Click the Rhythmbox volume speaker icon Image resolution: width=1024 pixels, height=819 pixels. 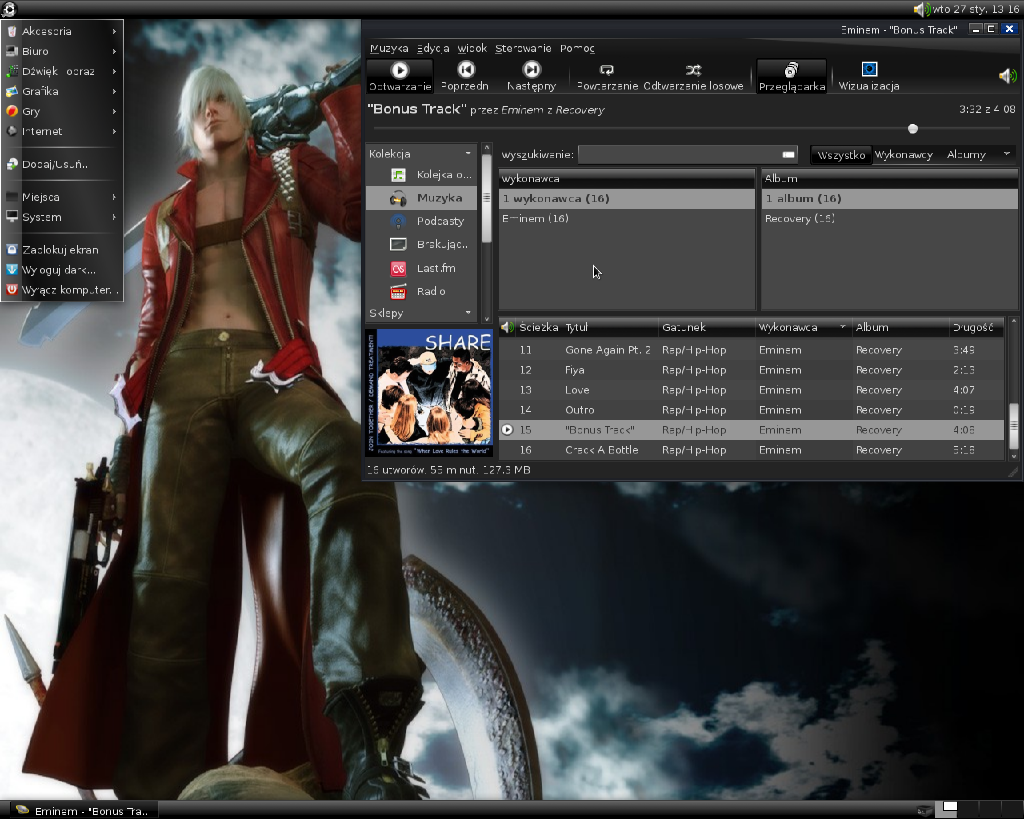click(x=1007, y=76)
